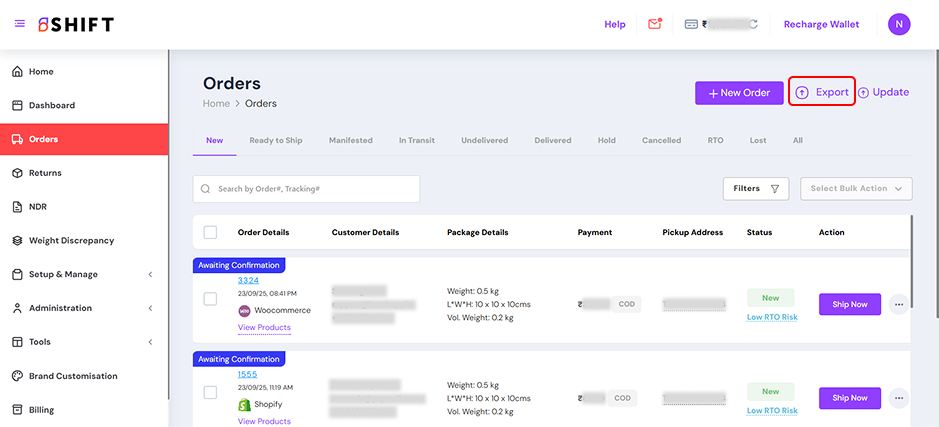Tick checkbox for order 1555
939x427 pixels.
[210, 392]
